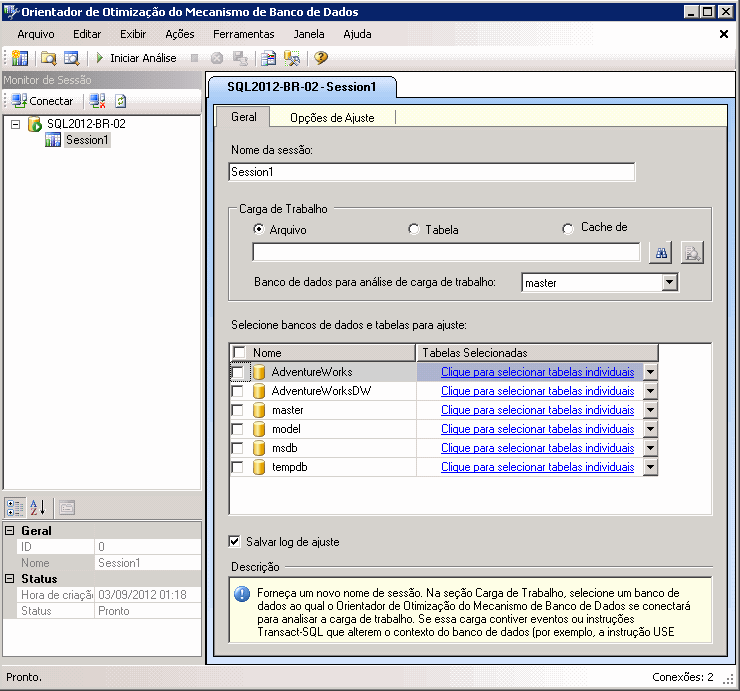Select the Tabela workload radio button
740x691 pixels.
click(x=414, y=230)
